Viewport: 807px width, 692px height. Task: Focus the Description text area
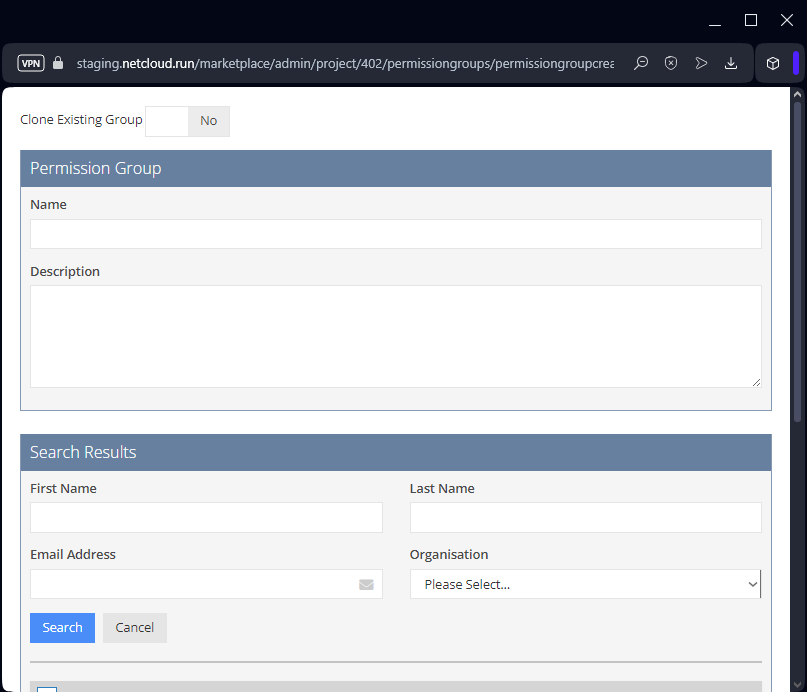[395, 336]
